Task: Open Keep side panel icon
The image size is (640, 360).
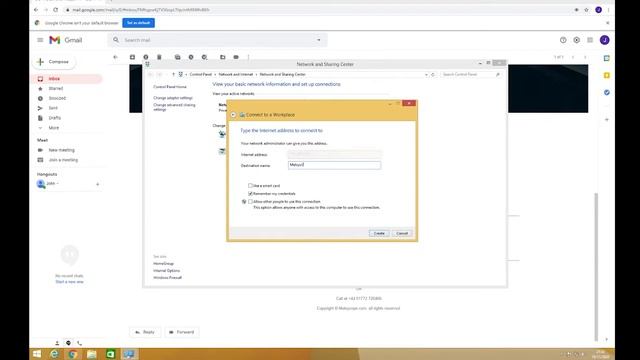Action: coord(607,76)
